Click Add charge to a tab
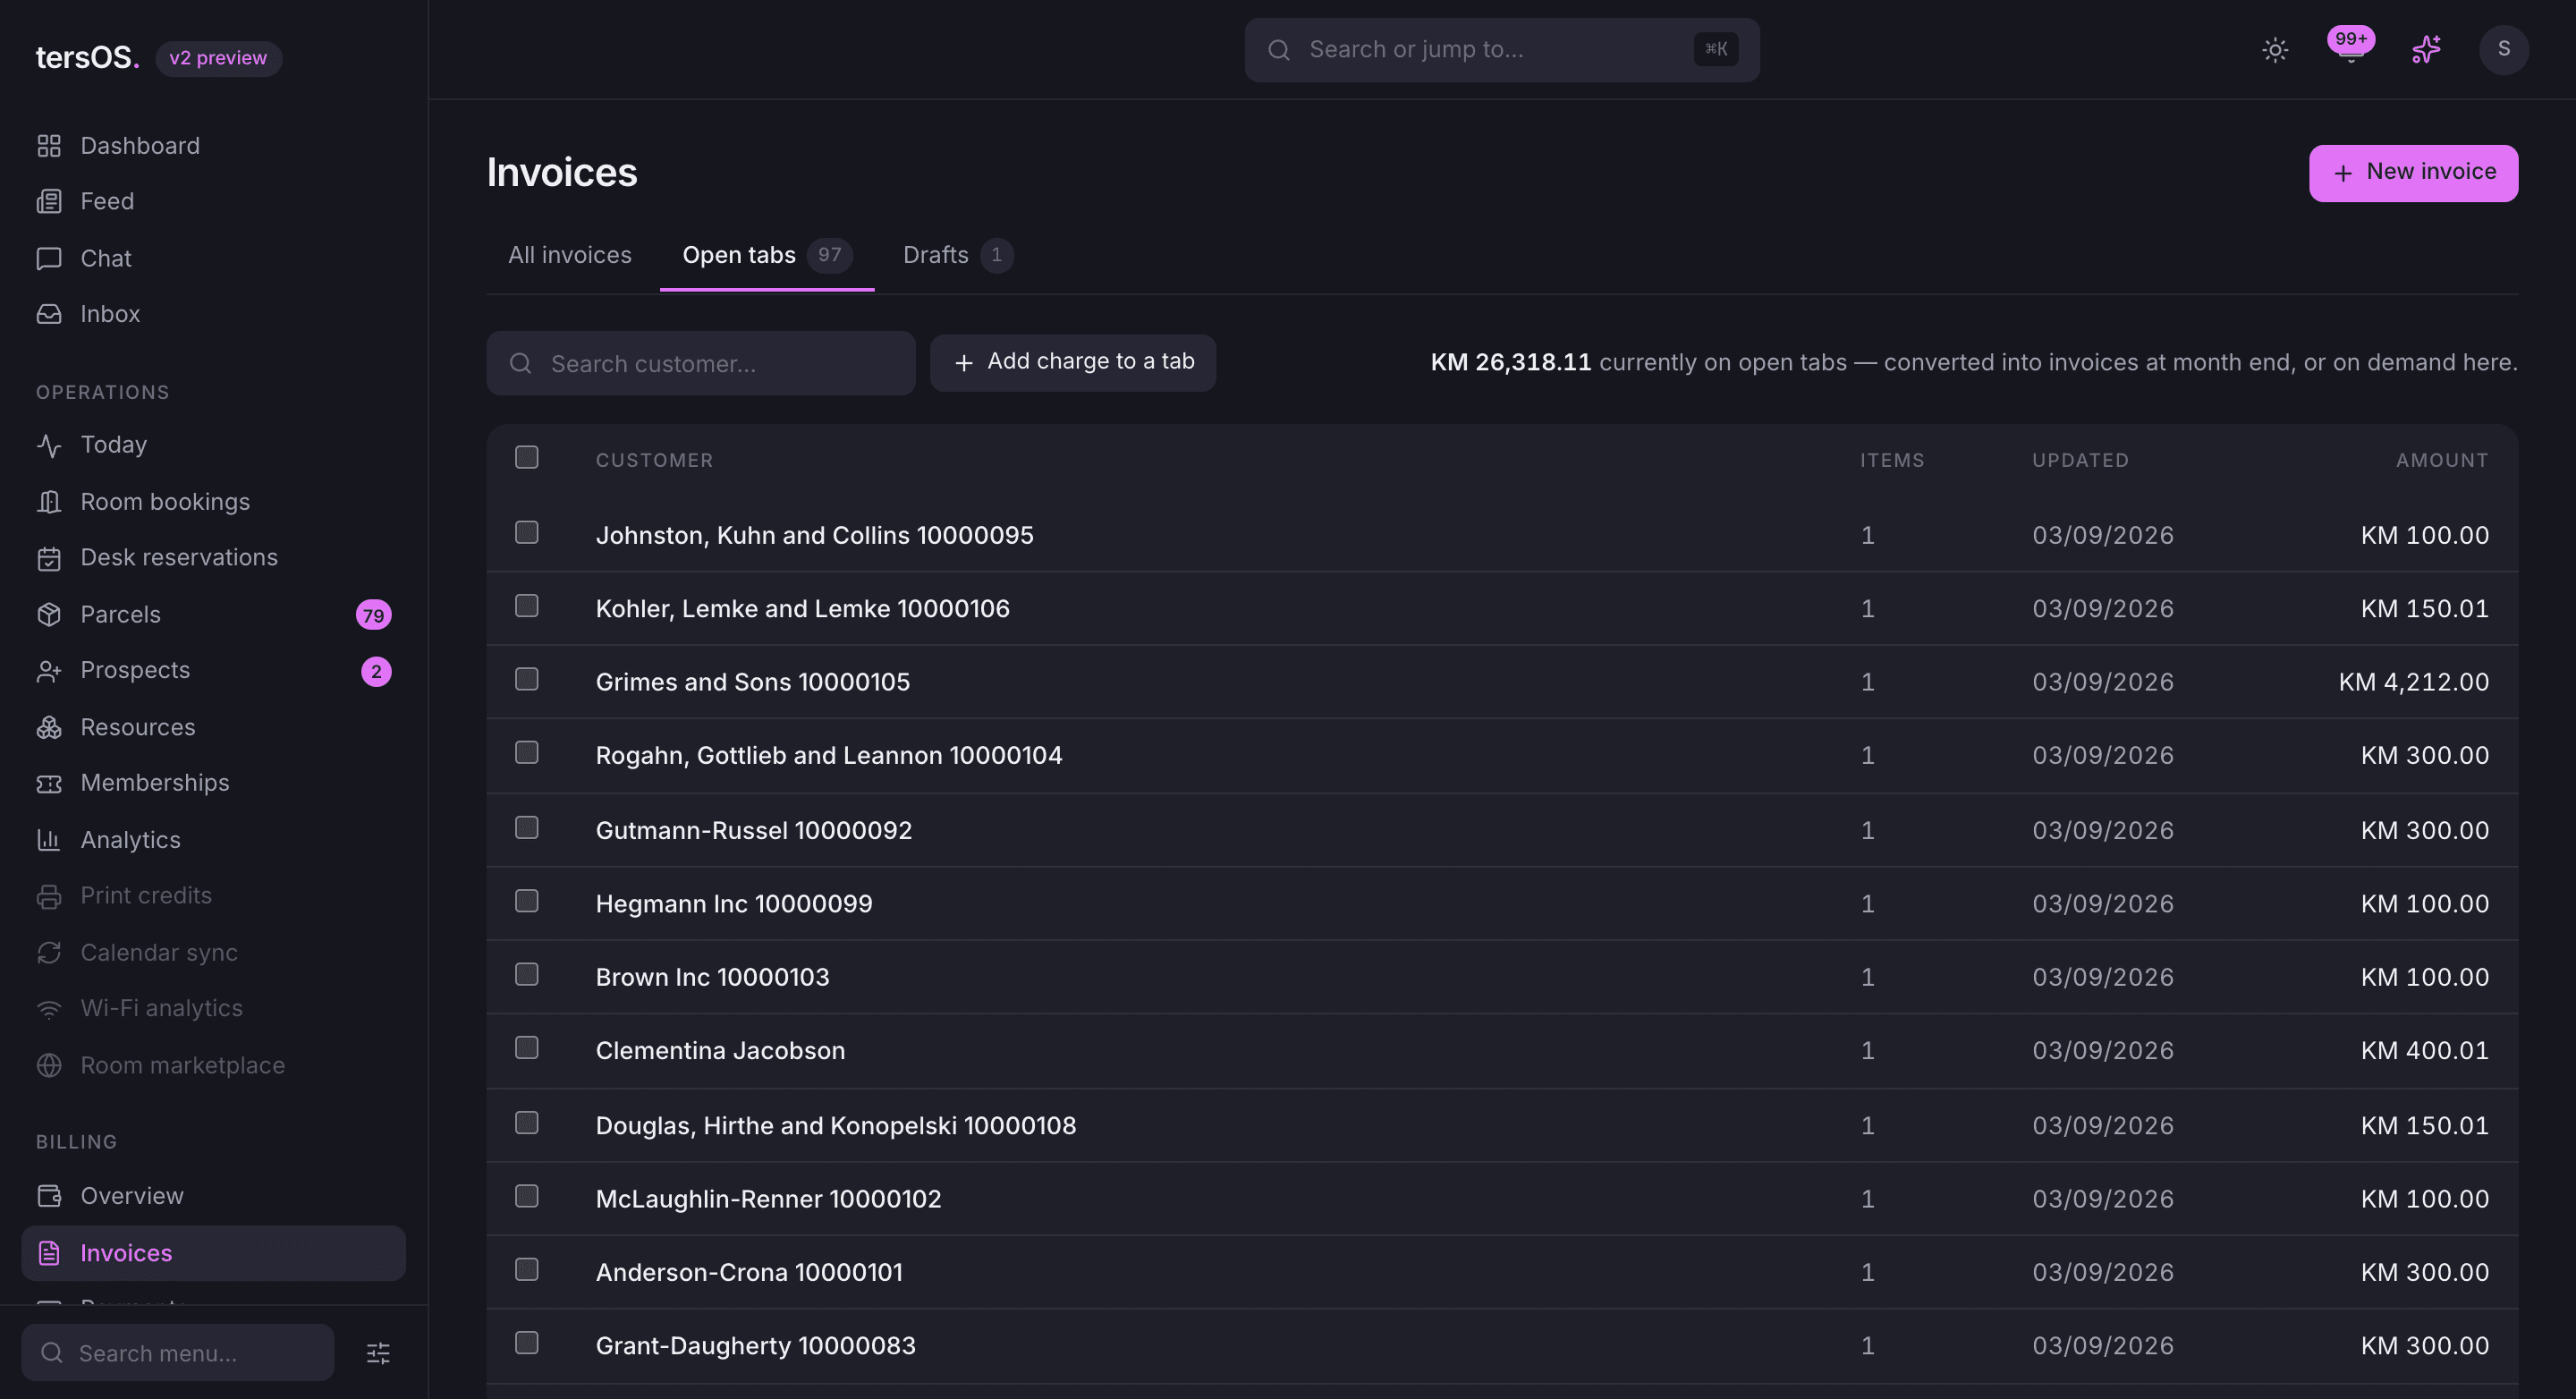The image size is (2576, 1399). click(x=1073, y=363)
